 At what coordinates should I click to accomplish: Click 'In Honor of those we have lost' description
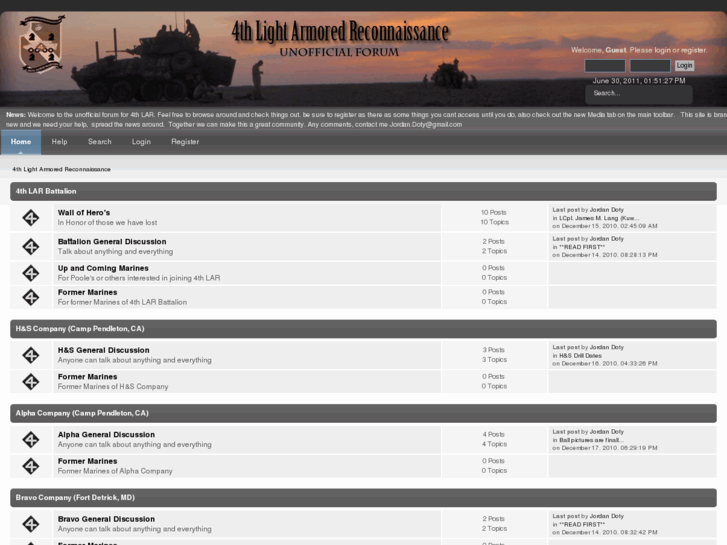click(107, 223)
